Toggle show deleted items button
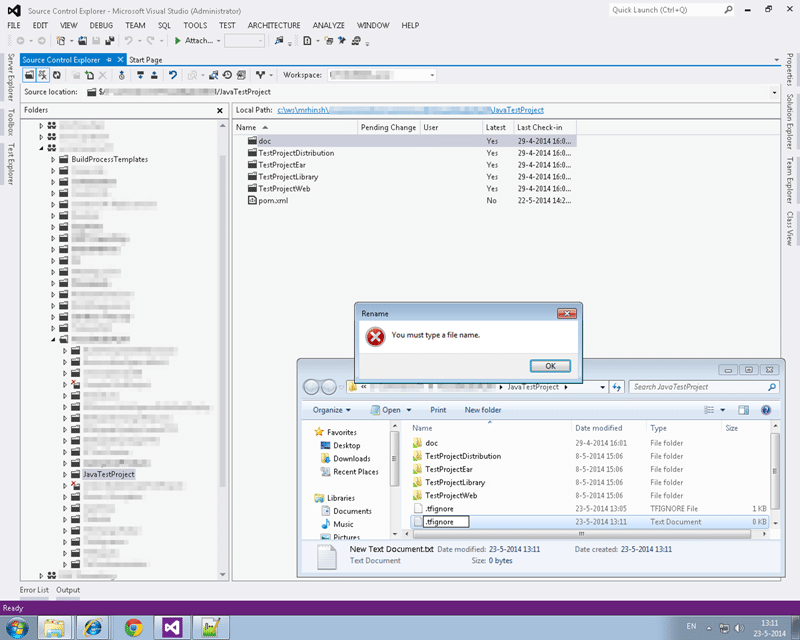 tap(43, 75)
